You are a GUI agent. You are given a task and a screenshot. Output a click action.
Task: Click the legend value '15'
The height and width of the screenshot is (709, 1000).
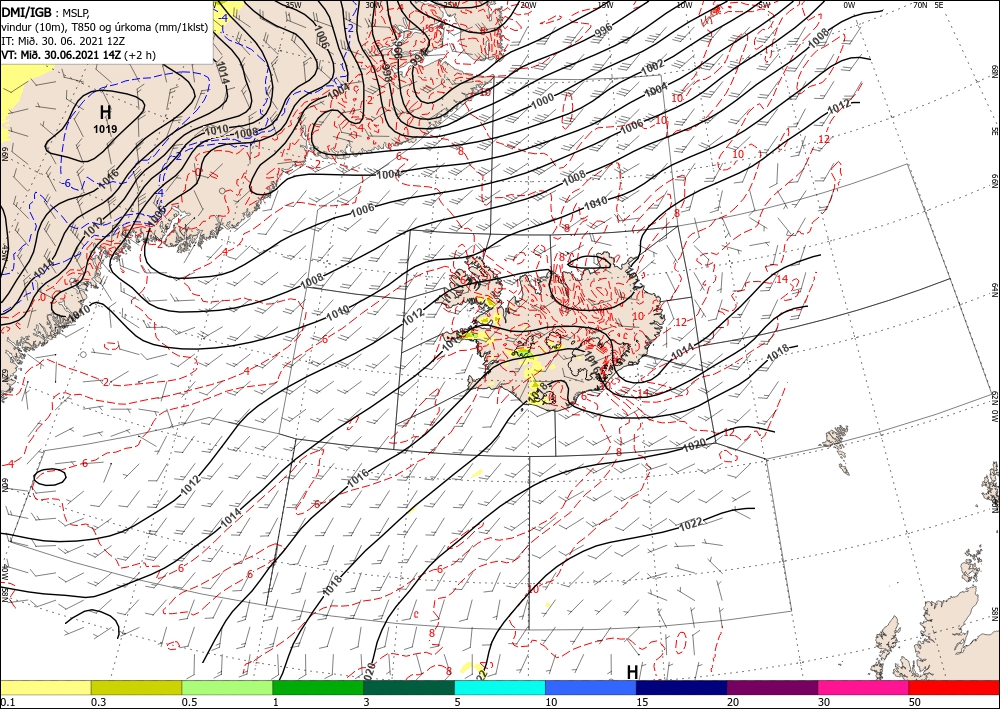(642, 702)
